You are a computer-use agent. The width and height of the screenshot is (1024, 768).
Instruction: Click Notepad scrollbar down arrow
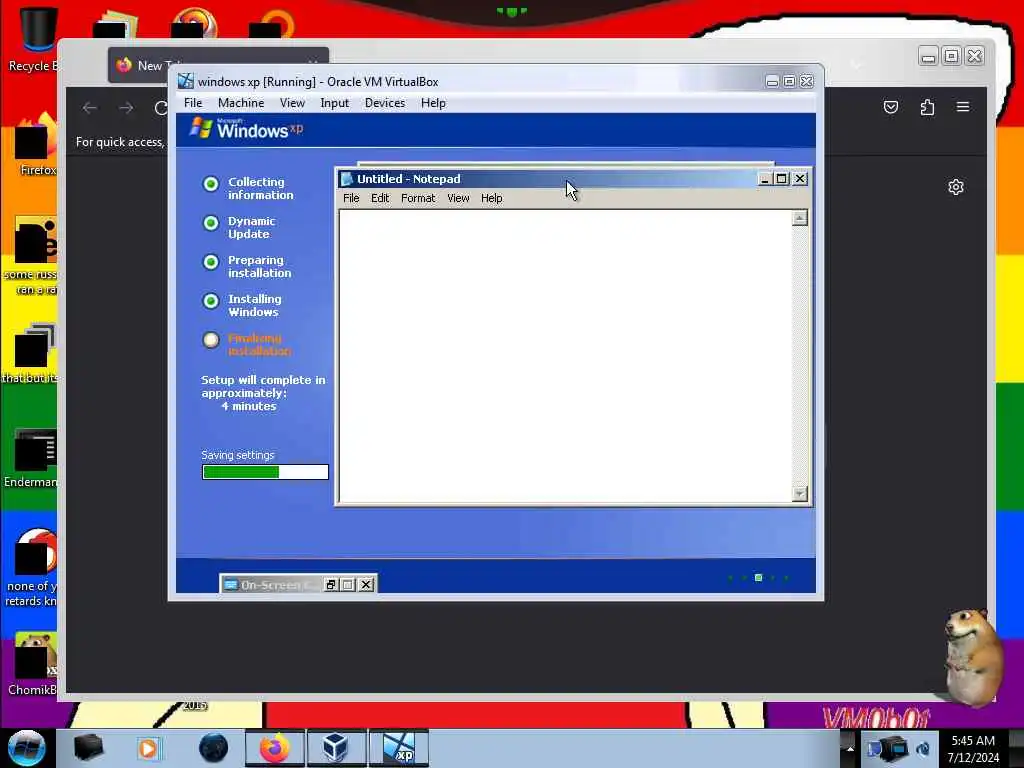(799, 494)
